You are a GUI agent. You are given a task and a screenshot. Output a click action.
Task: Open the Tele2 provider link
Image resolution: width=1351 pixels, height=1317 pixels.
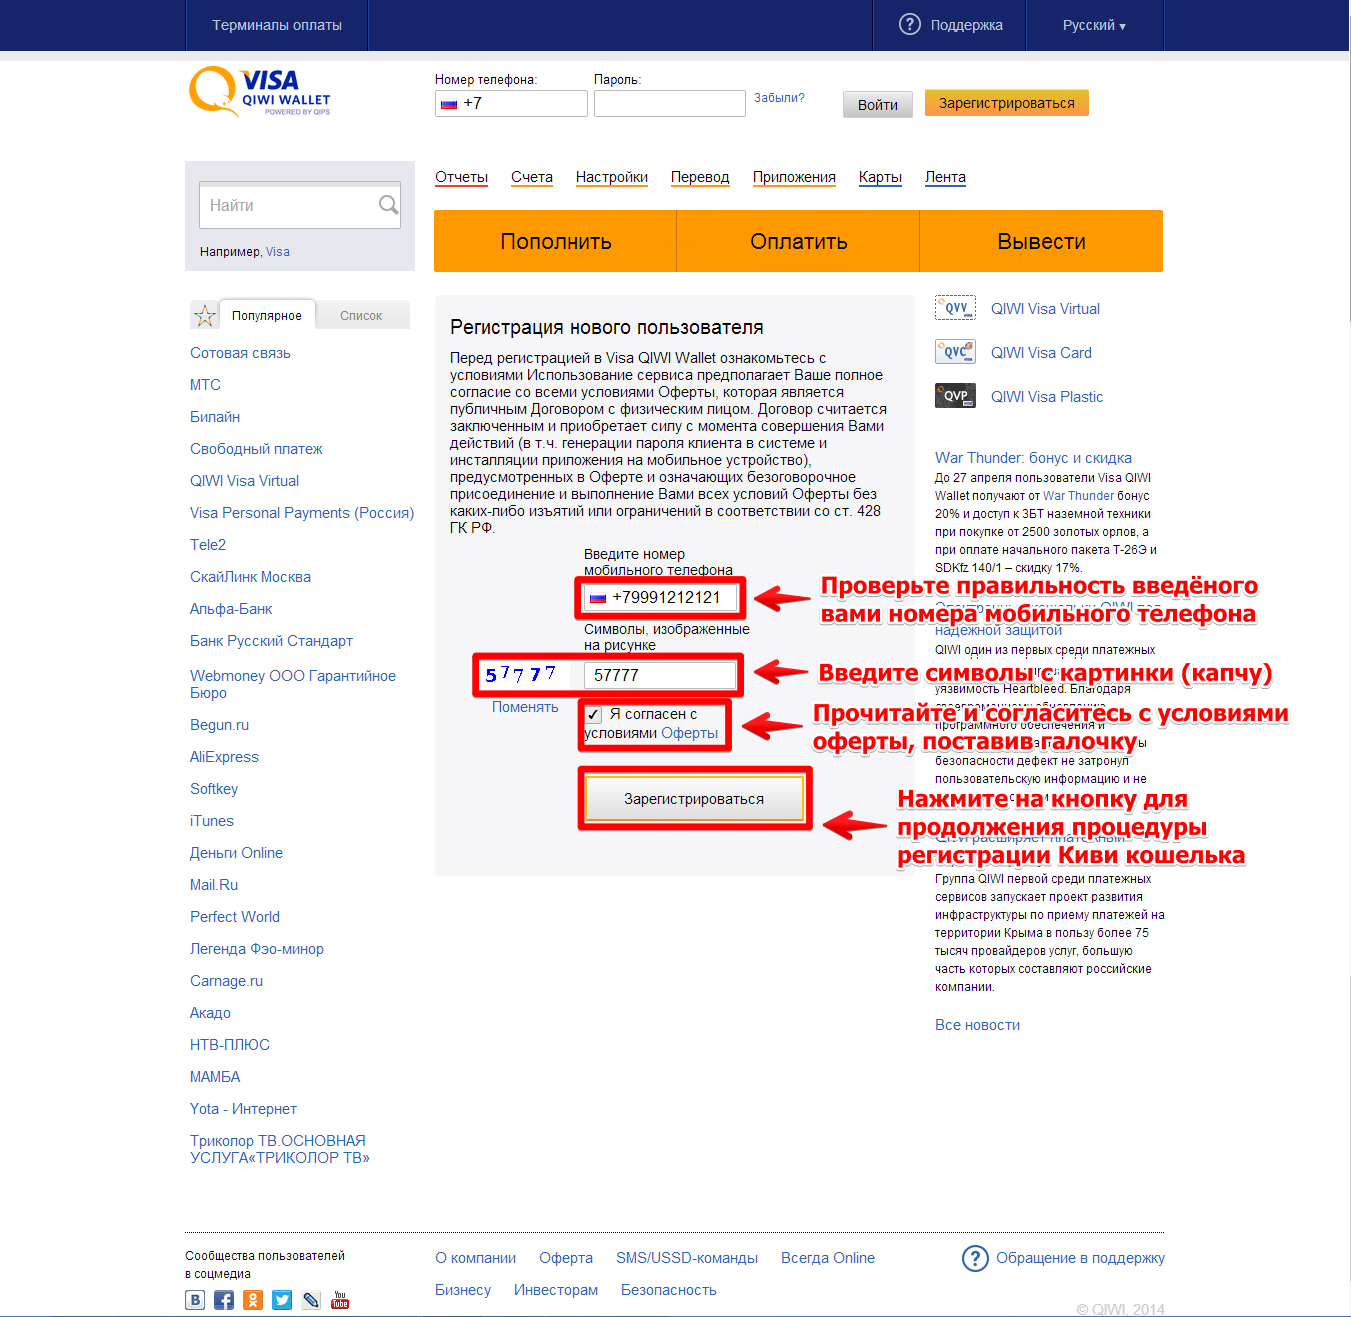[x=208, y=545]
